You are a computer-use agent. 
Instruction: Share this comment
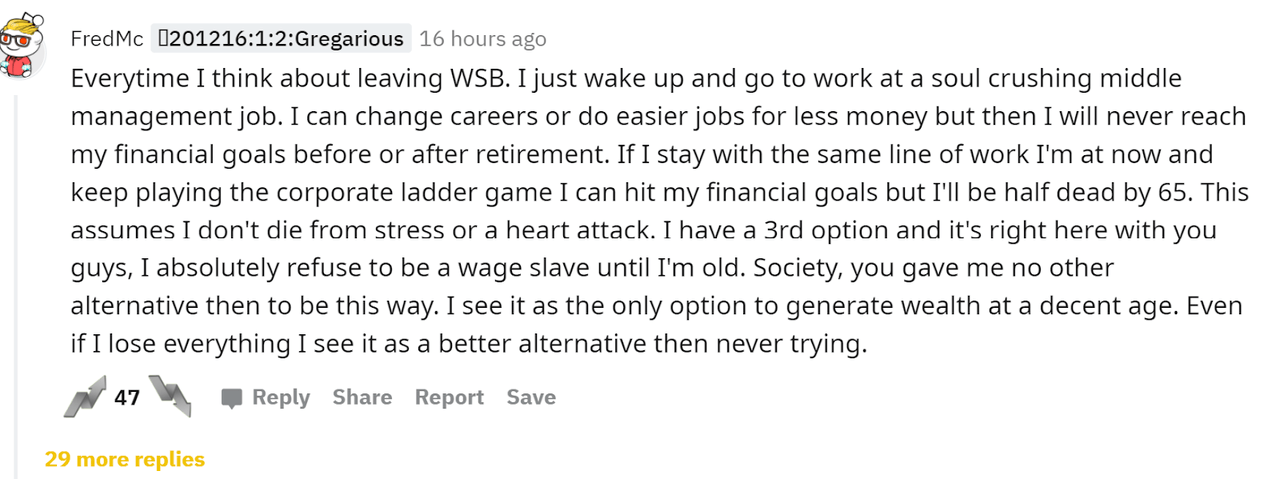tap(362, 397)
